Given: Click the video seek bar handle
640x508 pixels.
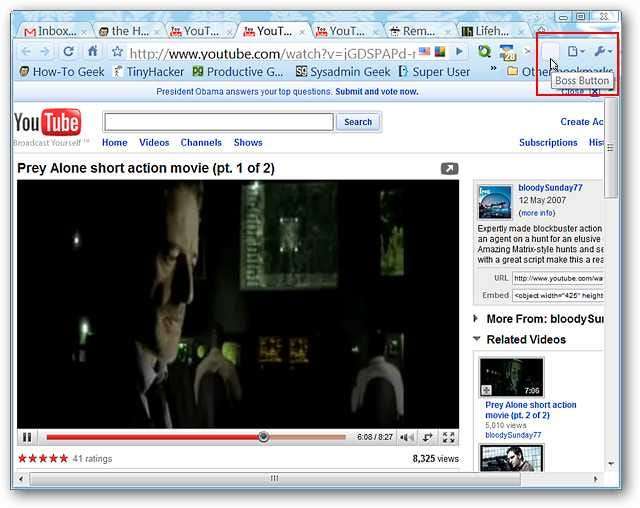Looking at the screenshot, I should [x=264, y=437].
